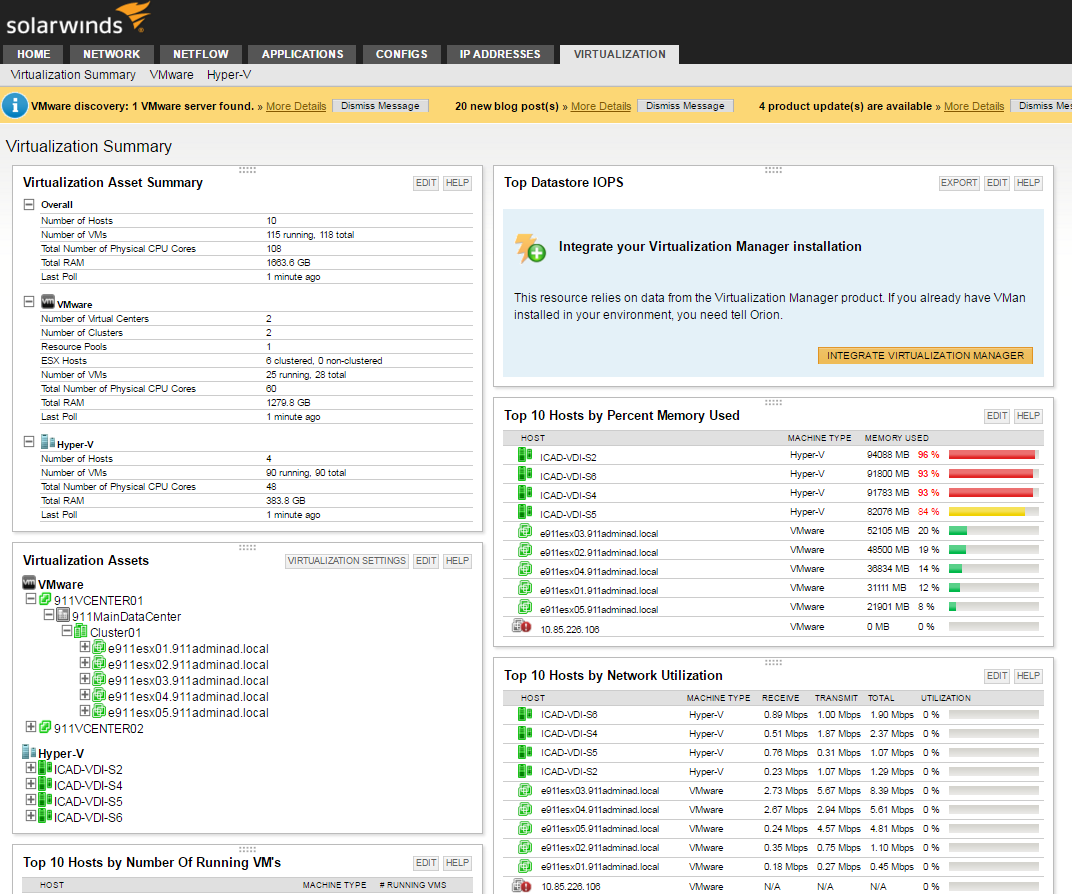Viewport: 1072px width, 894px height.
Task: Click the ICAD-VDI-S5 link in Memory Used table
Action: point(568,515)
